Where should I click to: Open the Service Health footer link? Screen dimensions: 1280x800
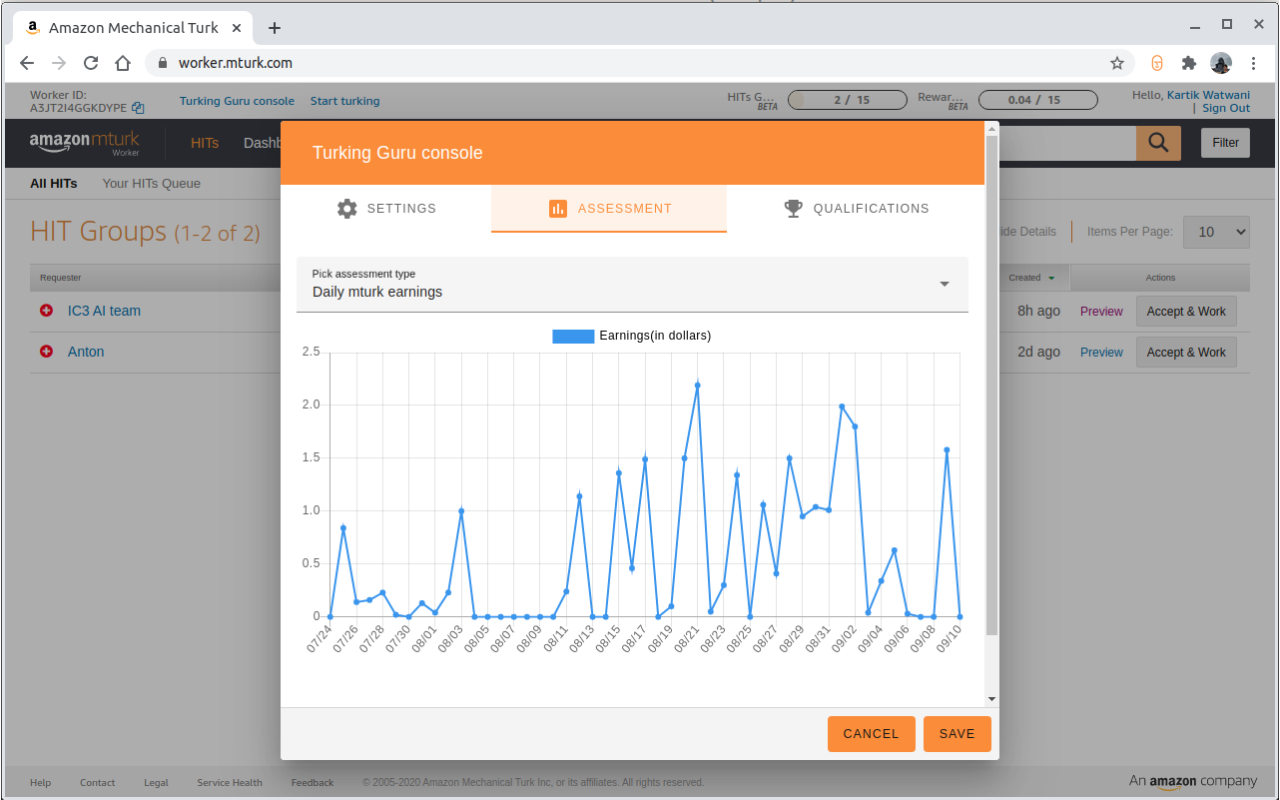tap(229, 783)
